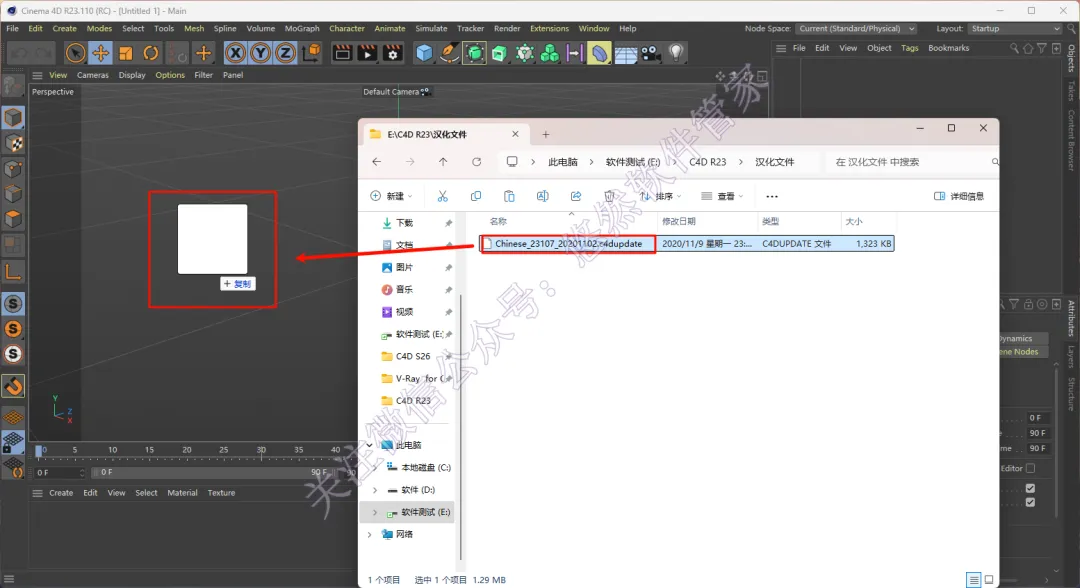The width and height of the screenshot is (1080, 588).
Task: Select the Spline Pen tool icon
Action: tap(449, 53)
